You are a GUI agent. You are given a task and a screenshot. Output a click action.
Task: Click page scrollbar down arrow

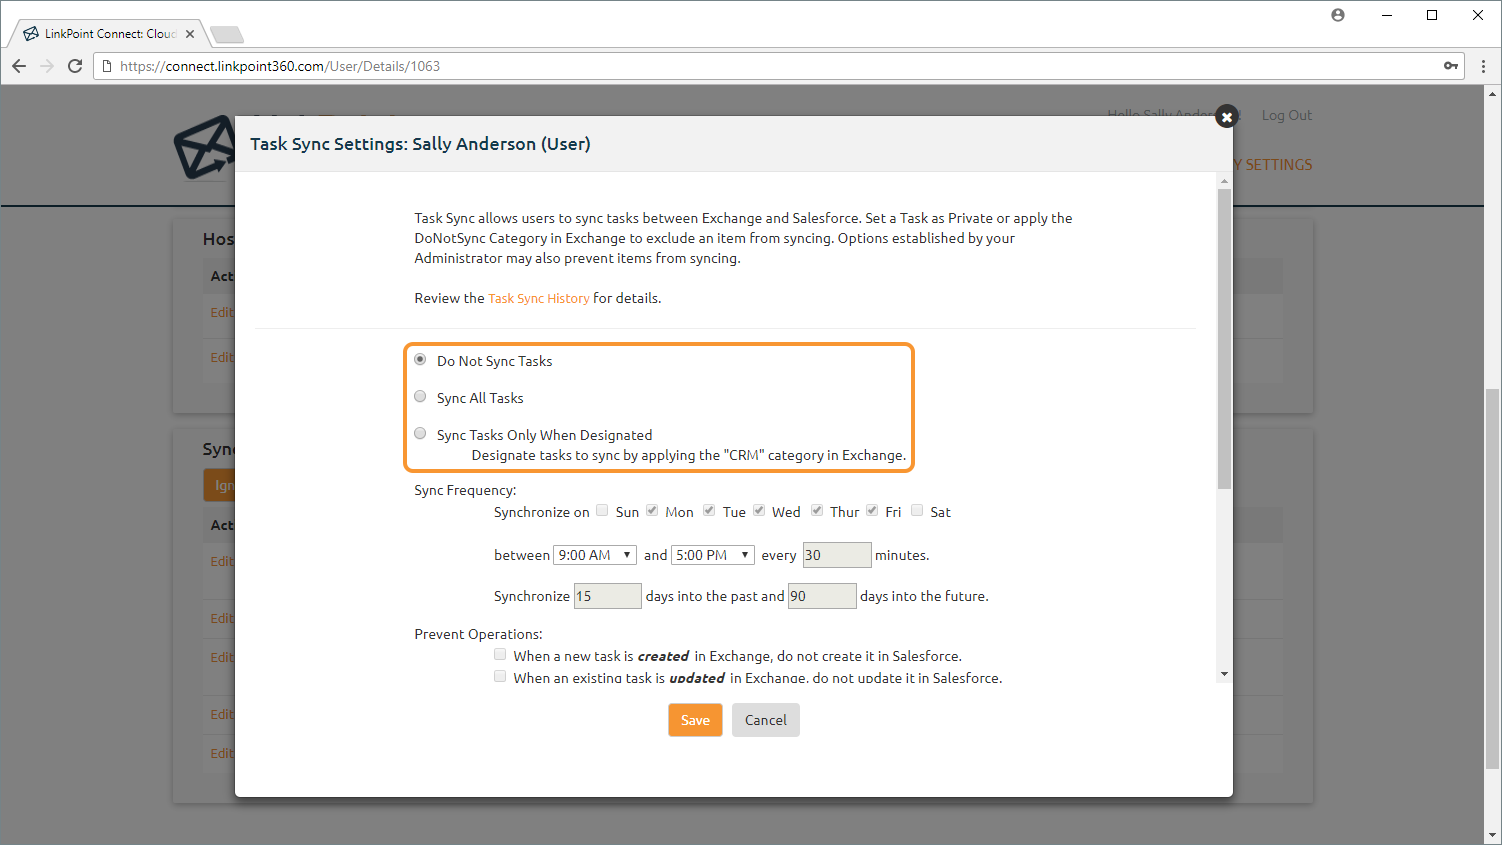click(x=1492, y=835)
